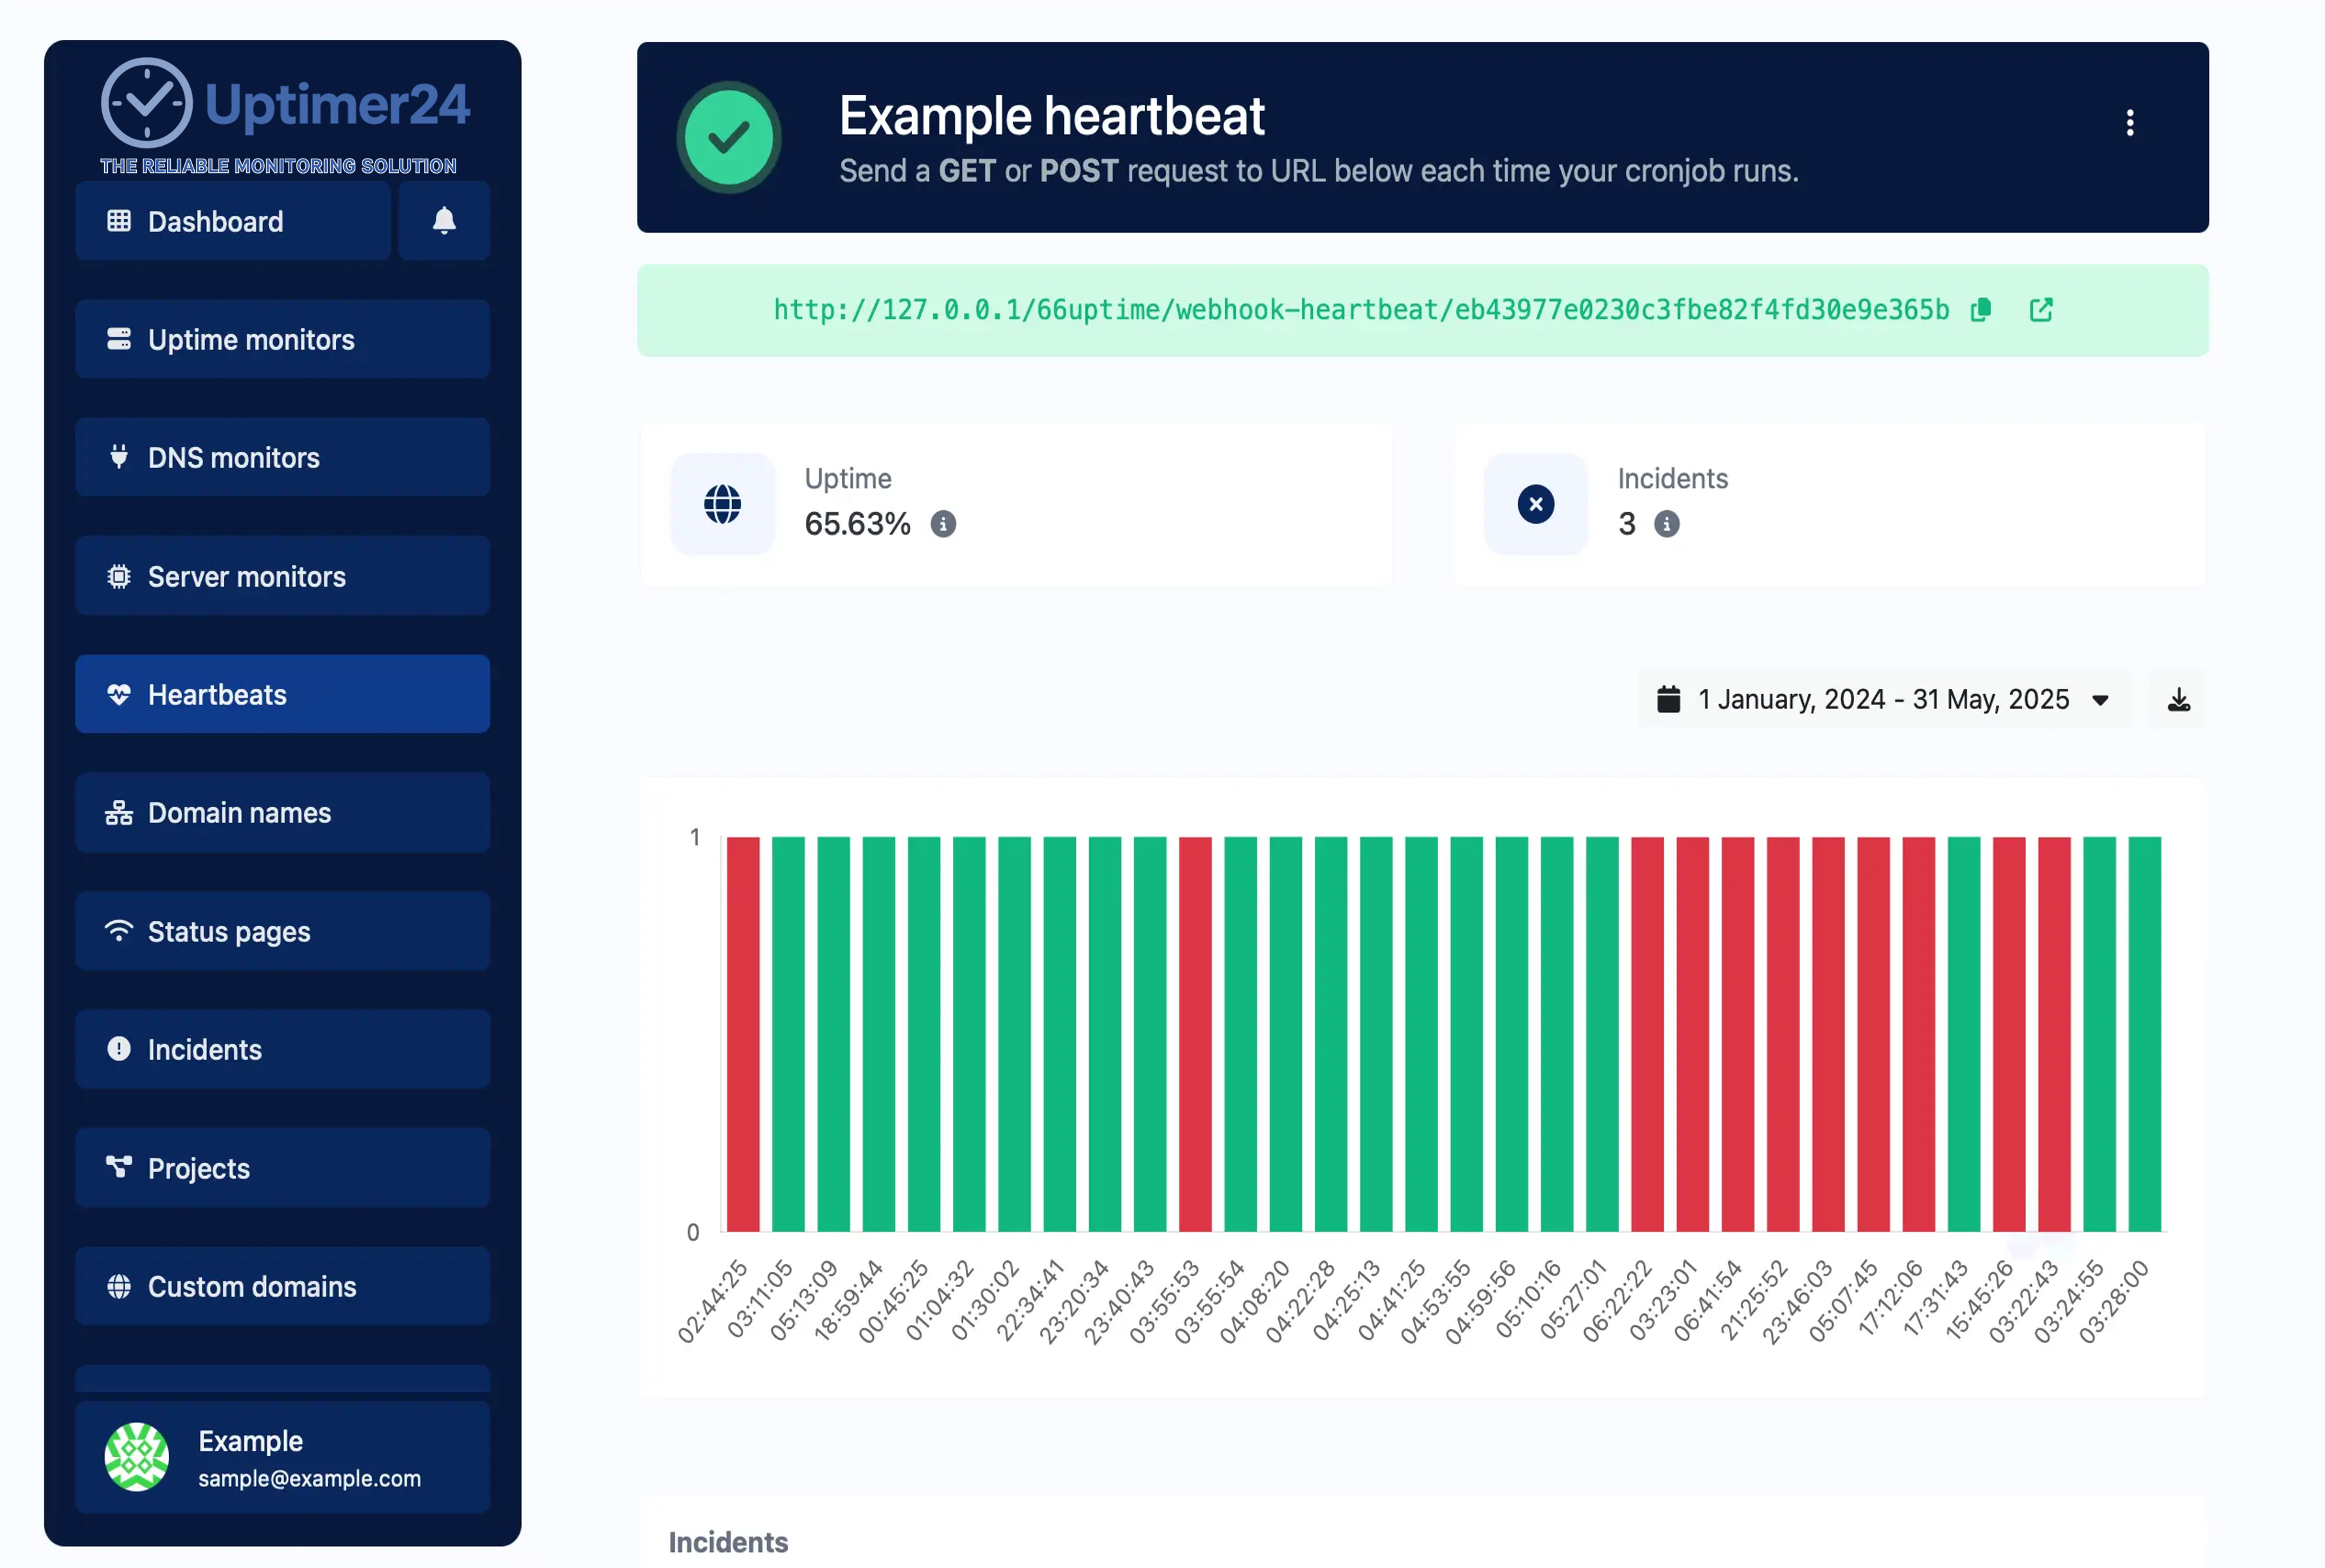Click the DNS monitors plug icon
The image size is (2325, 1568).
(119, 457)
